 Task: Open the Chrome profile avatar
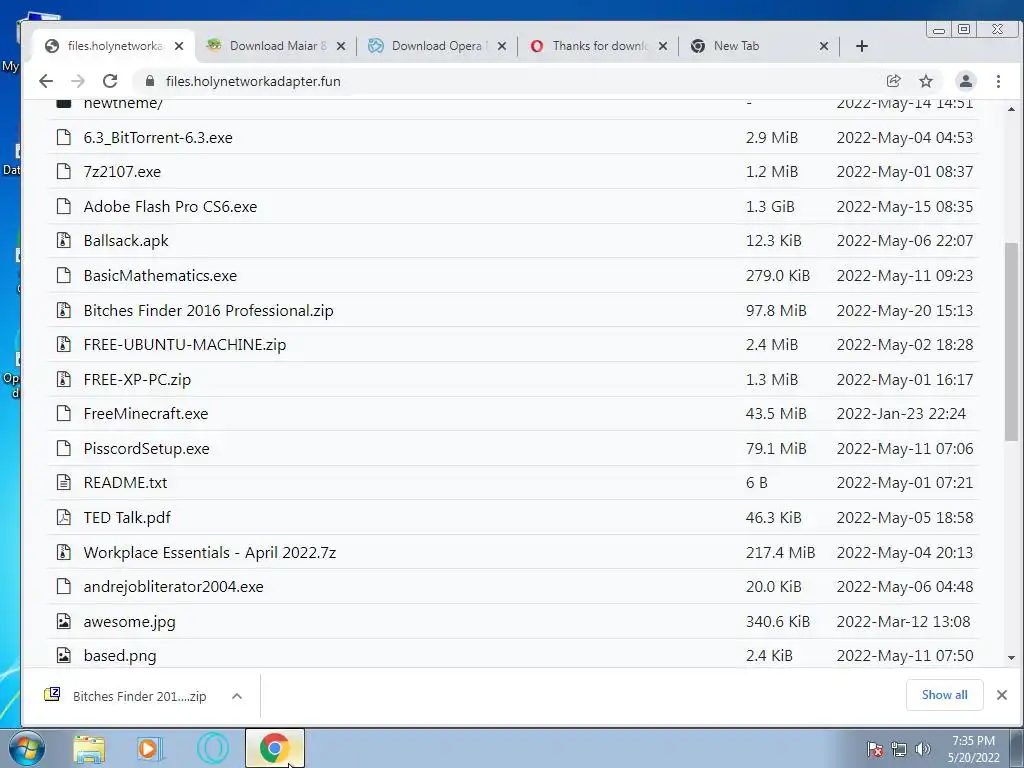click(x=965, y=81)
